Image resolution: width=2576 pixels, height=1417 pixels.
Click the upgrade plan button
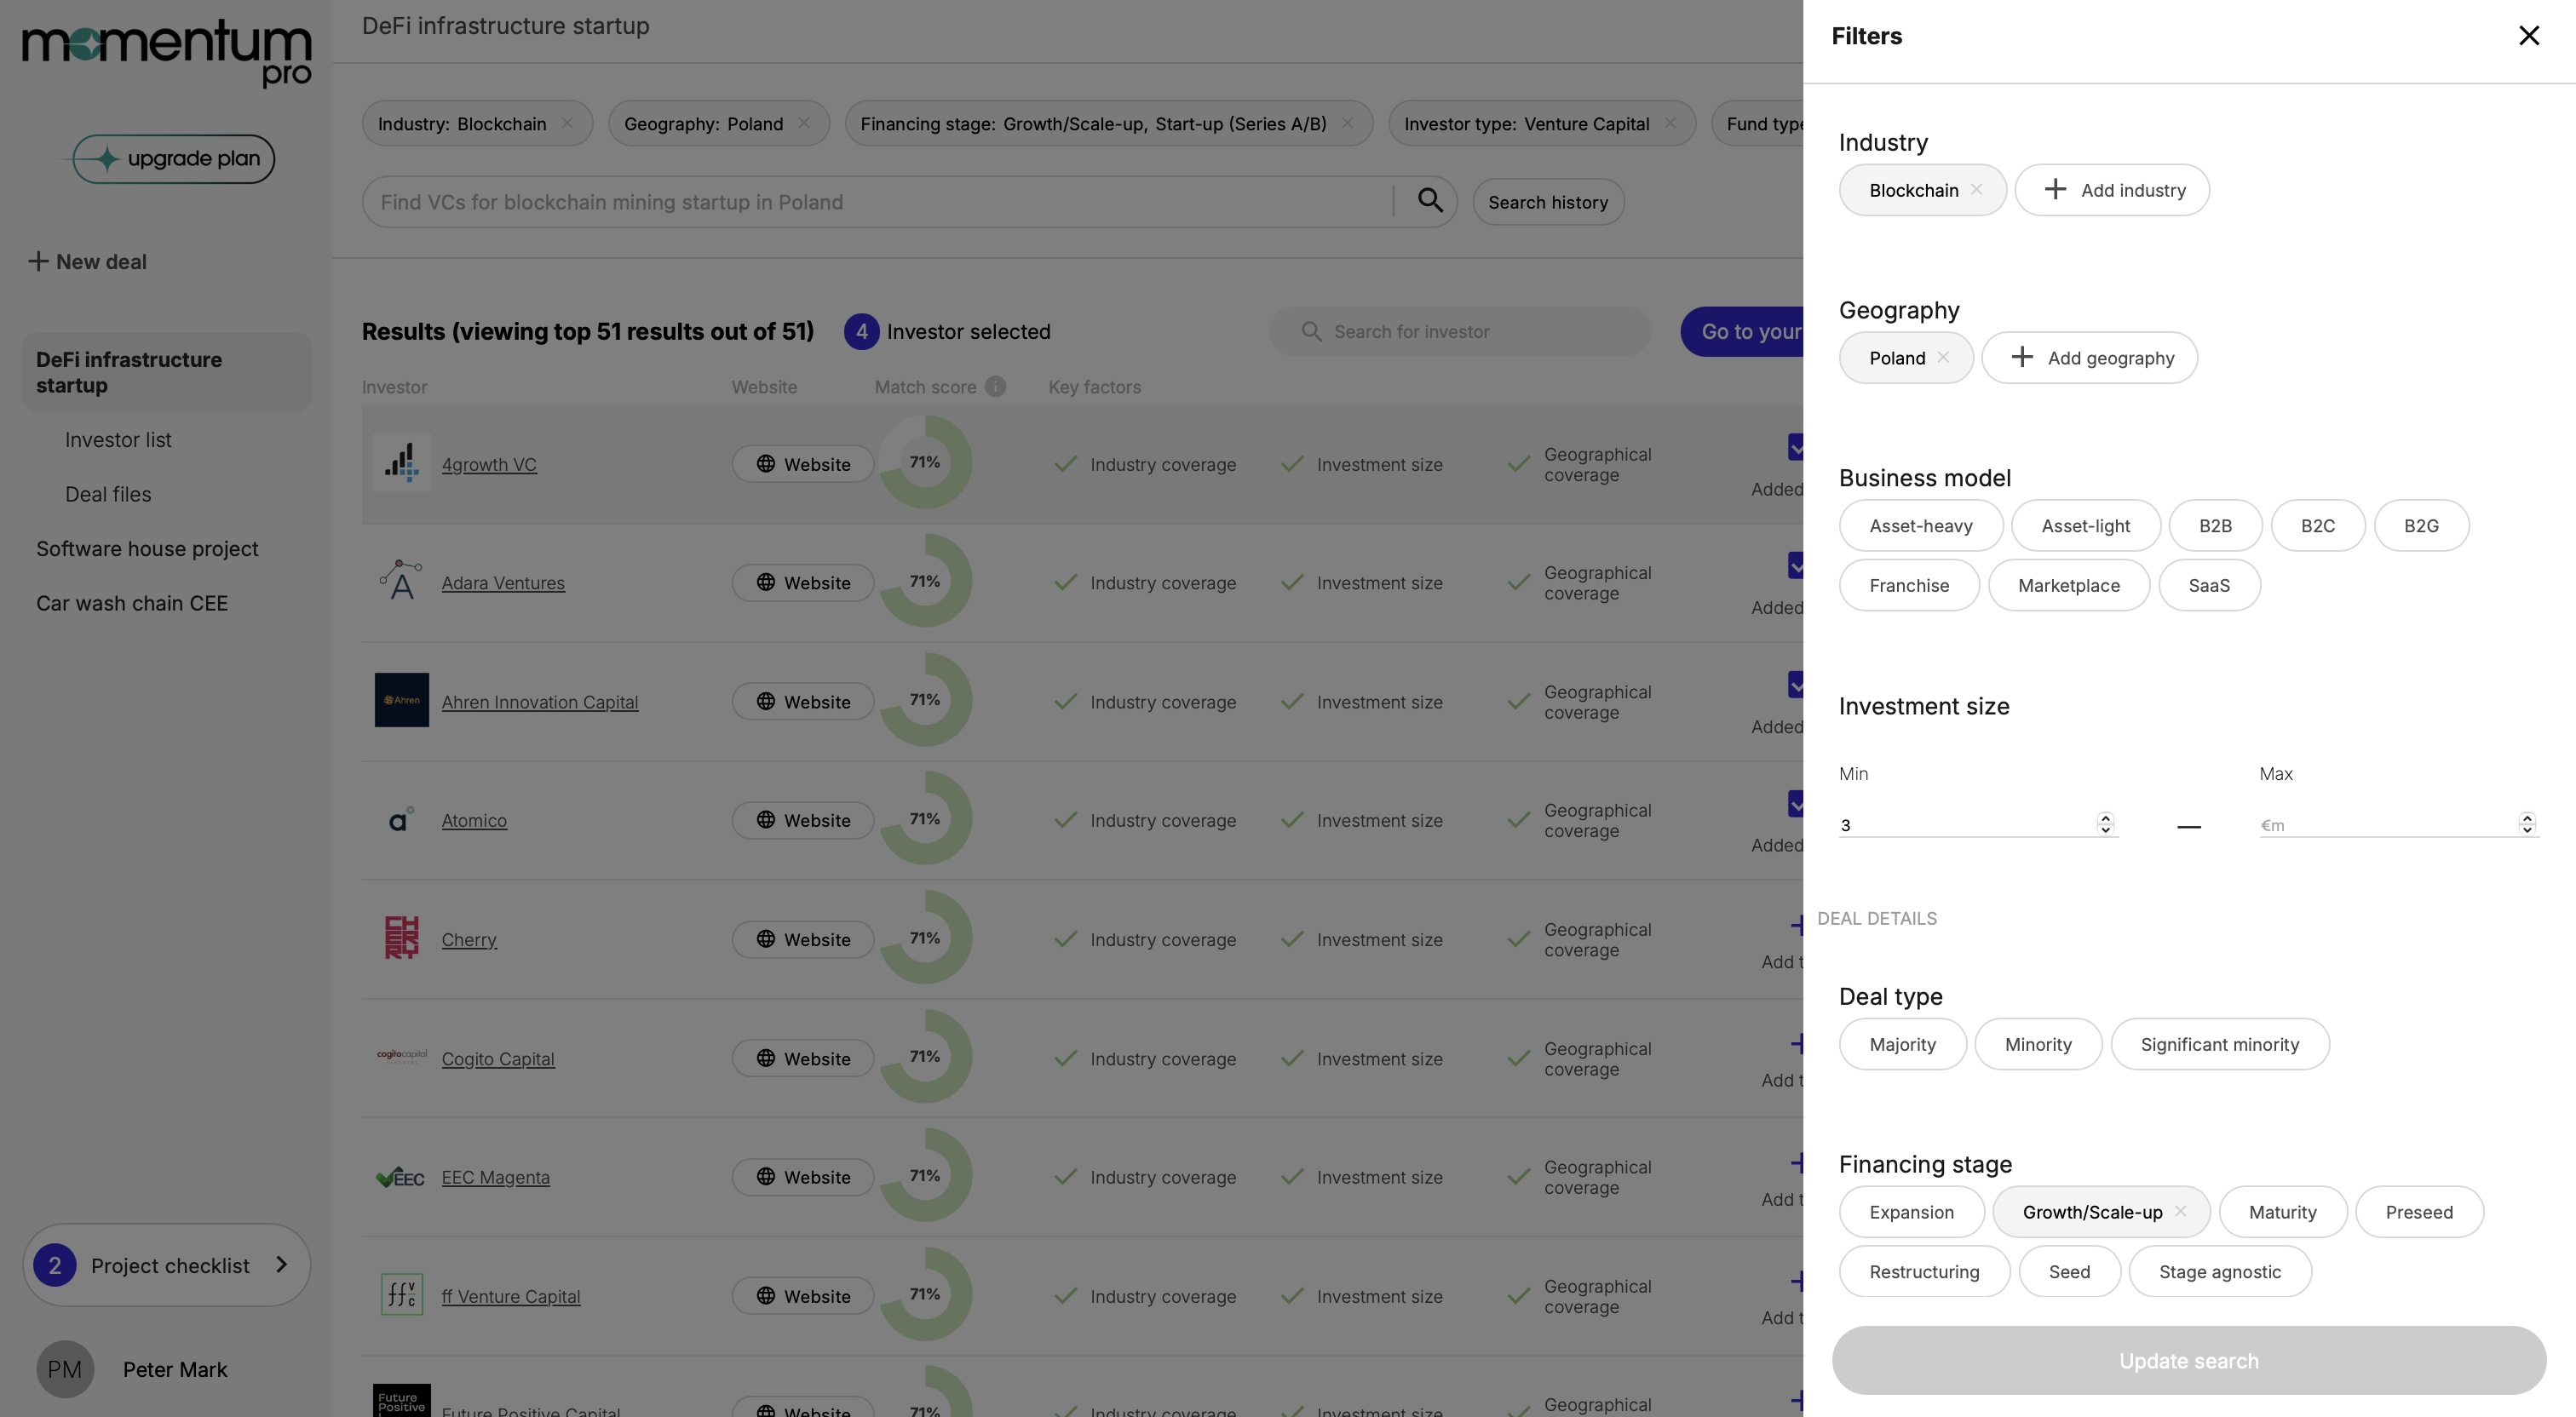[173, 159]
